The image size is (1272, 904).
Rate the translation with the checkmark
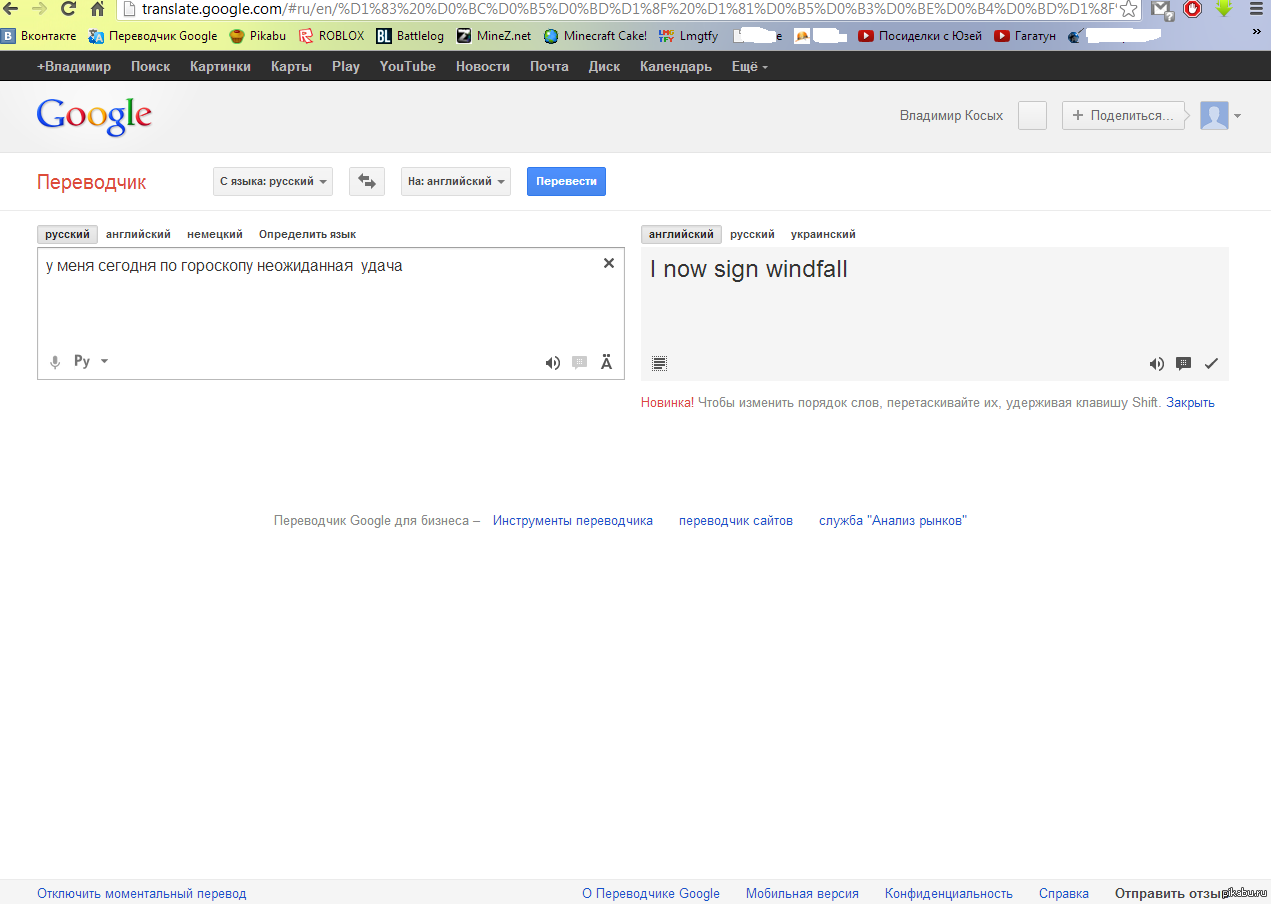(1211, 364)
